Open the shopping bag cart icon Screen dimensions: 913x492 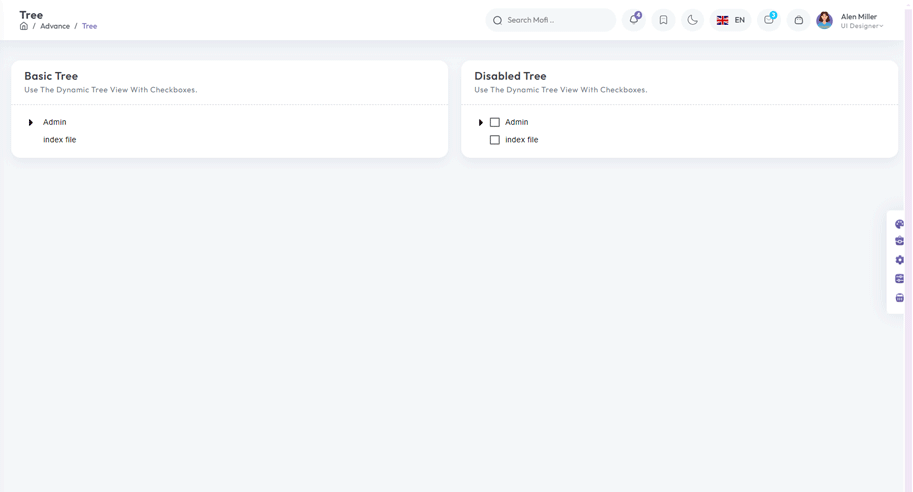click(798, 20)
